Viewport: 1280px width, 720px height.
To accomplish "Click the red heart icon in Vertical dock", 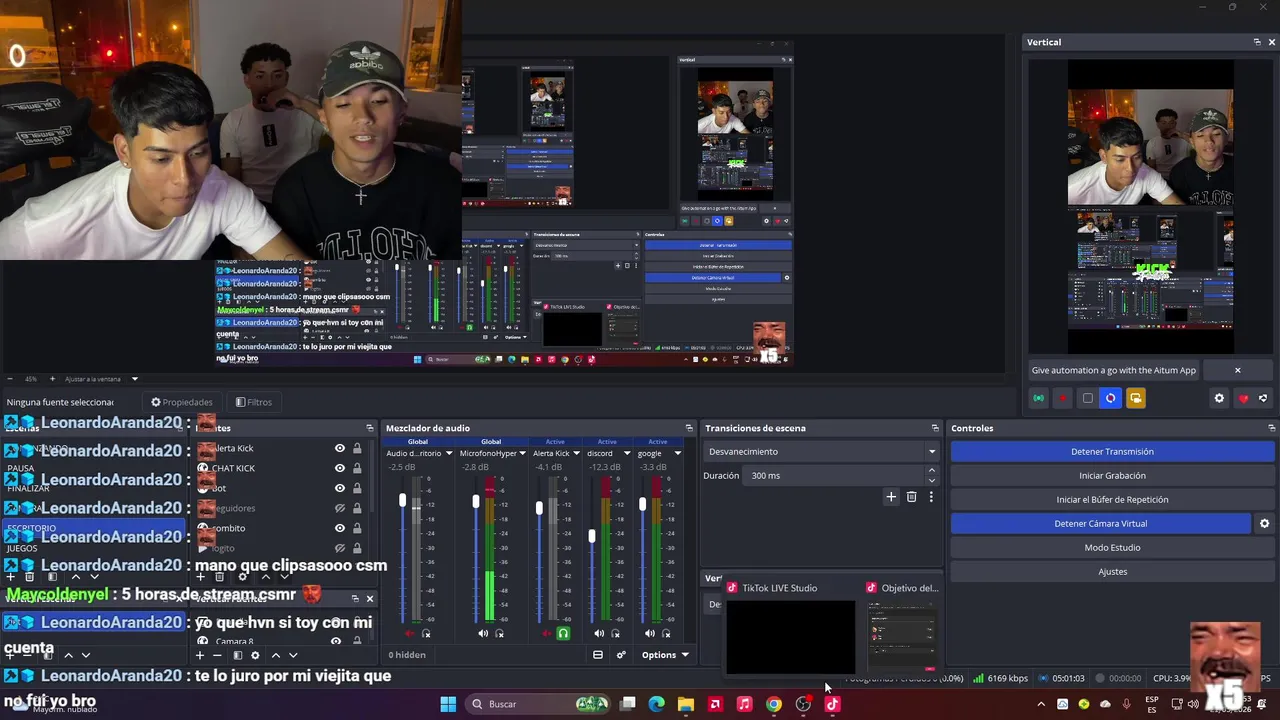I will click(1243, 398).
